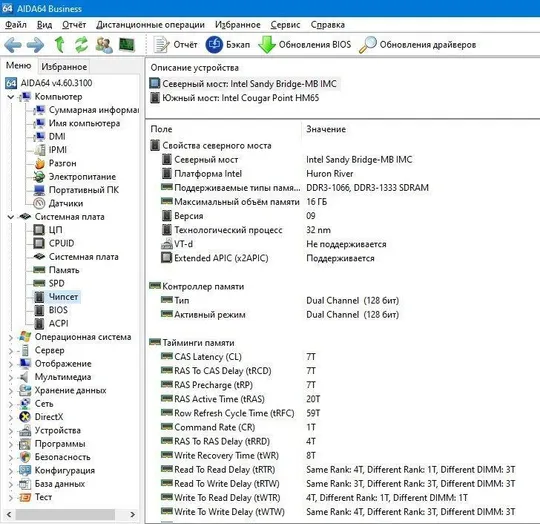Click the Значение column header
Image resolution: width=540 pixels, height=524 pixels.
(326, 129)
